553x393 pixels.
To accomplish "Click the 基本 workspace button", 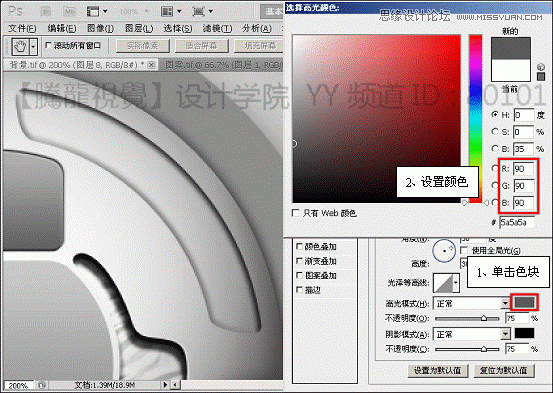I will pos(273,11).
